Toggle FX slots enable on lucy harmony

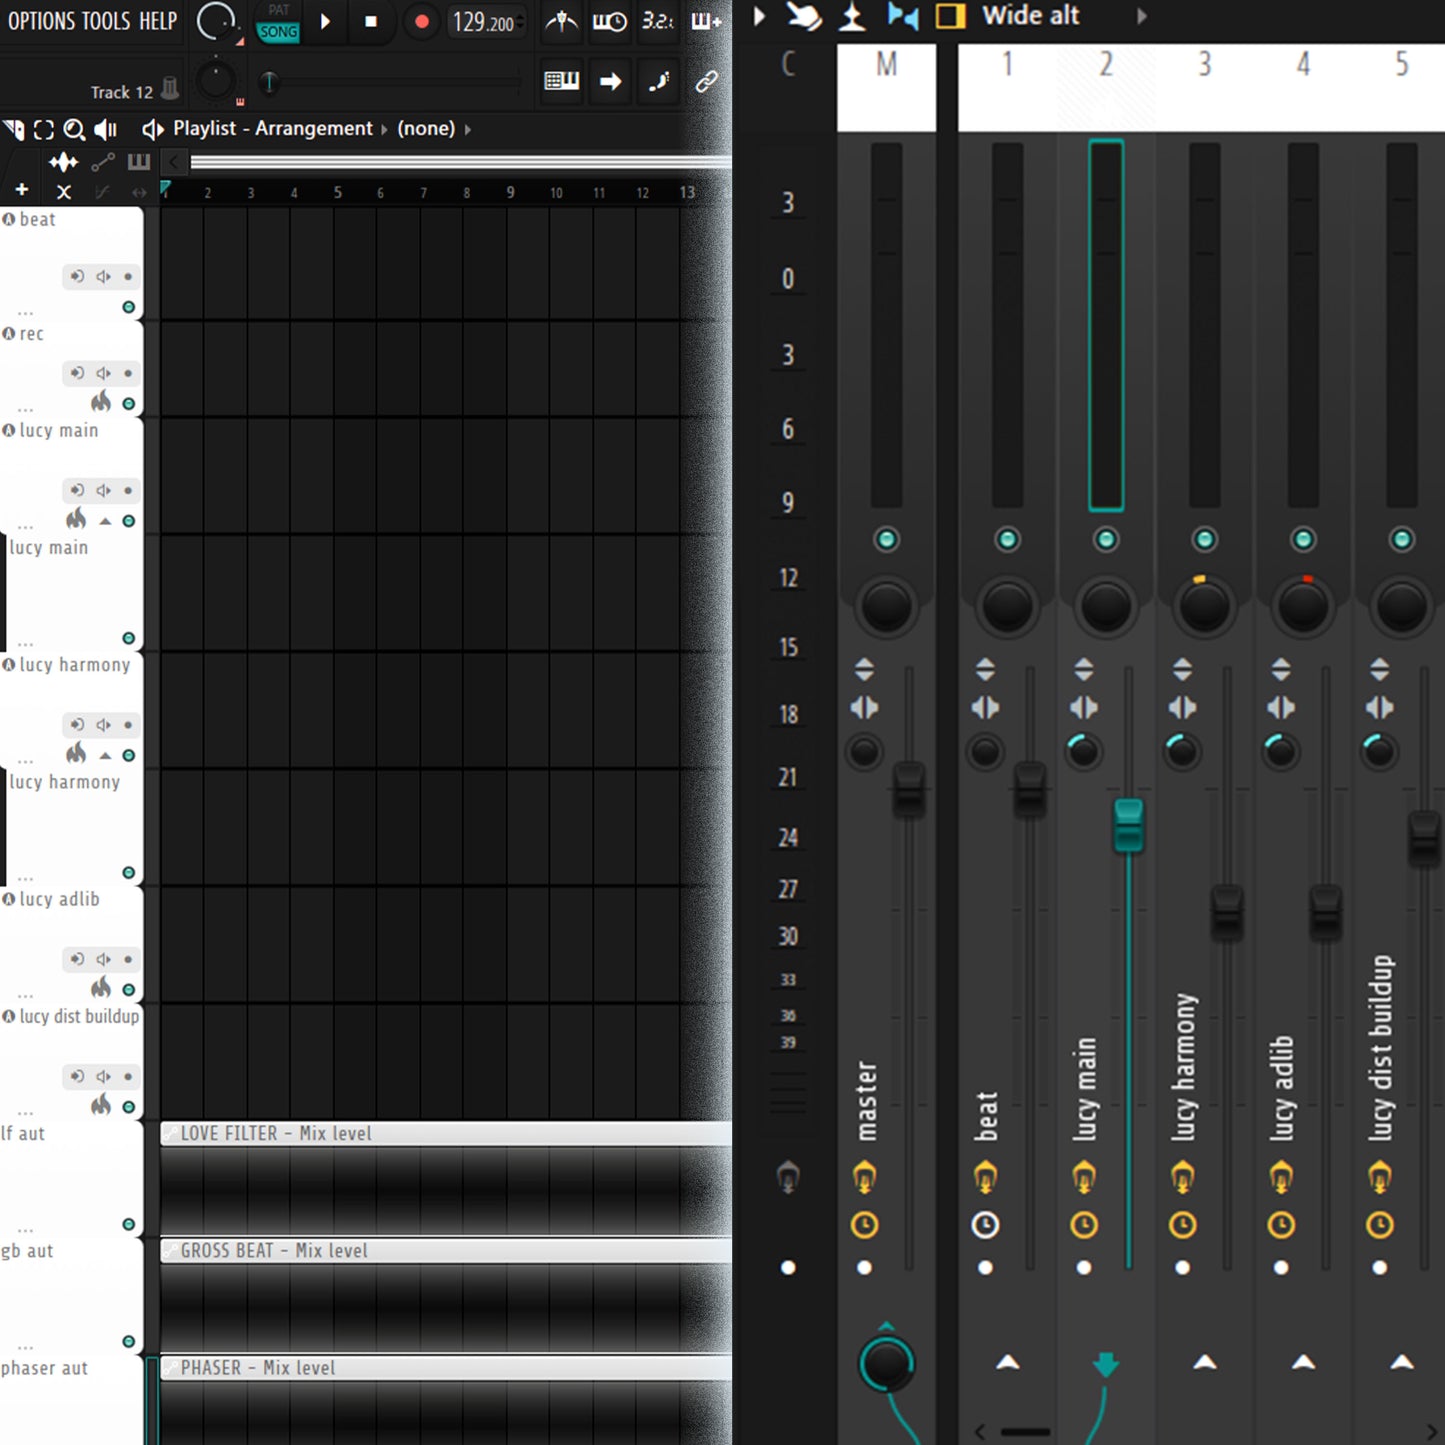[x=1183, y=1178]
